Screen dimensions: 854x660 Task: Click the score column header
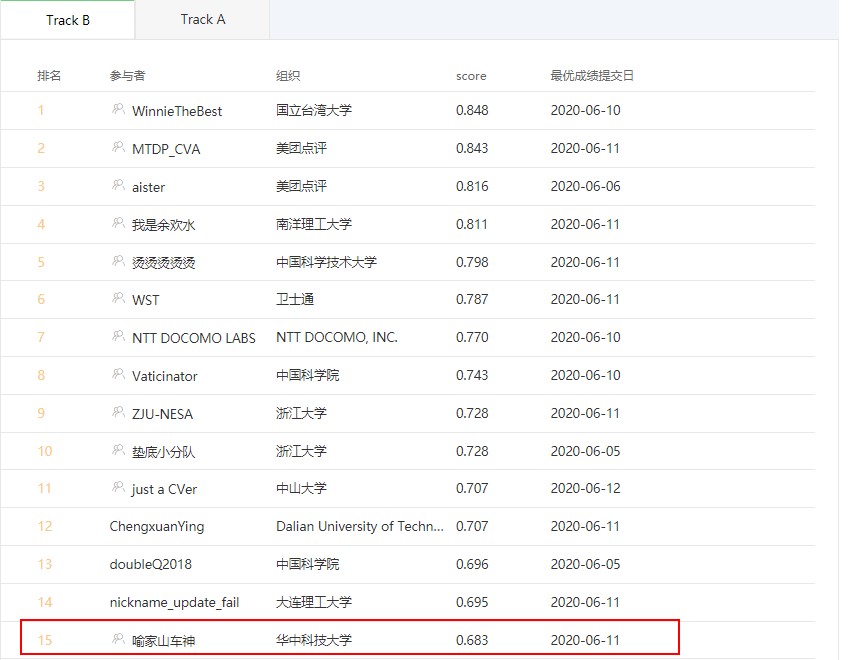click(x=471, y=76)
